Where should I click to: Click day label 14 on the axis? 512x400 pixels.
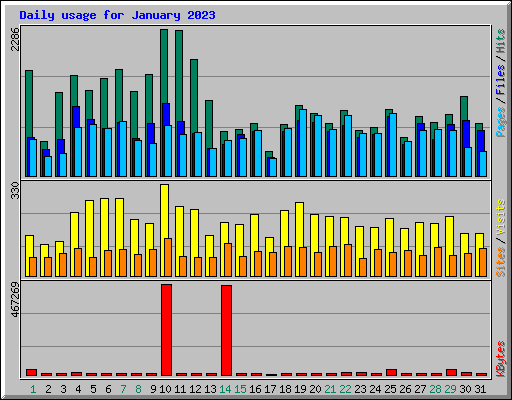(x=225, y=389)
